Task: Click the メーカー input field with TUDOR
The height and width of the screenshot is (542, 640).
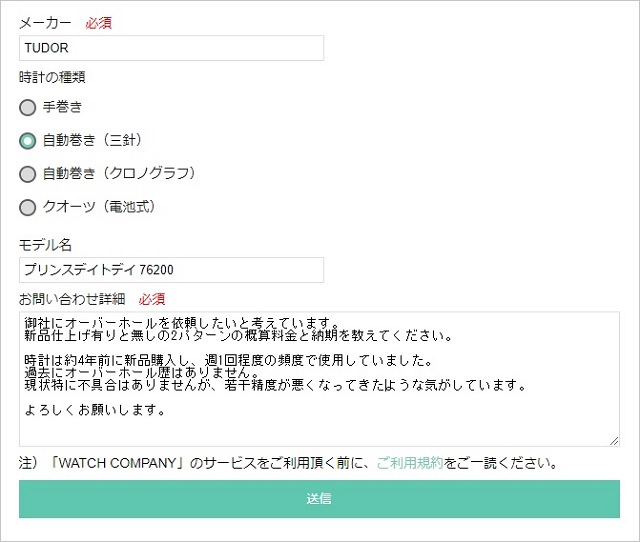Action: [x=171, y=48]
